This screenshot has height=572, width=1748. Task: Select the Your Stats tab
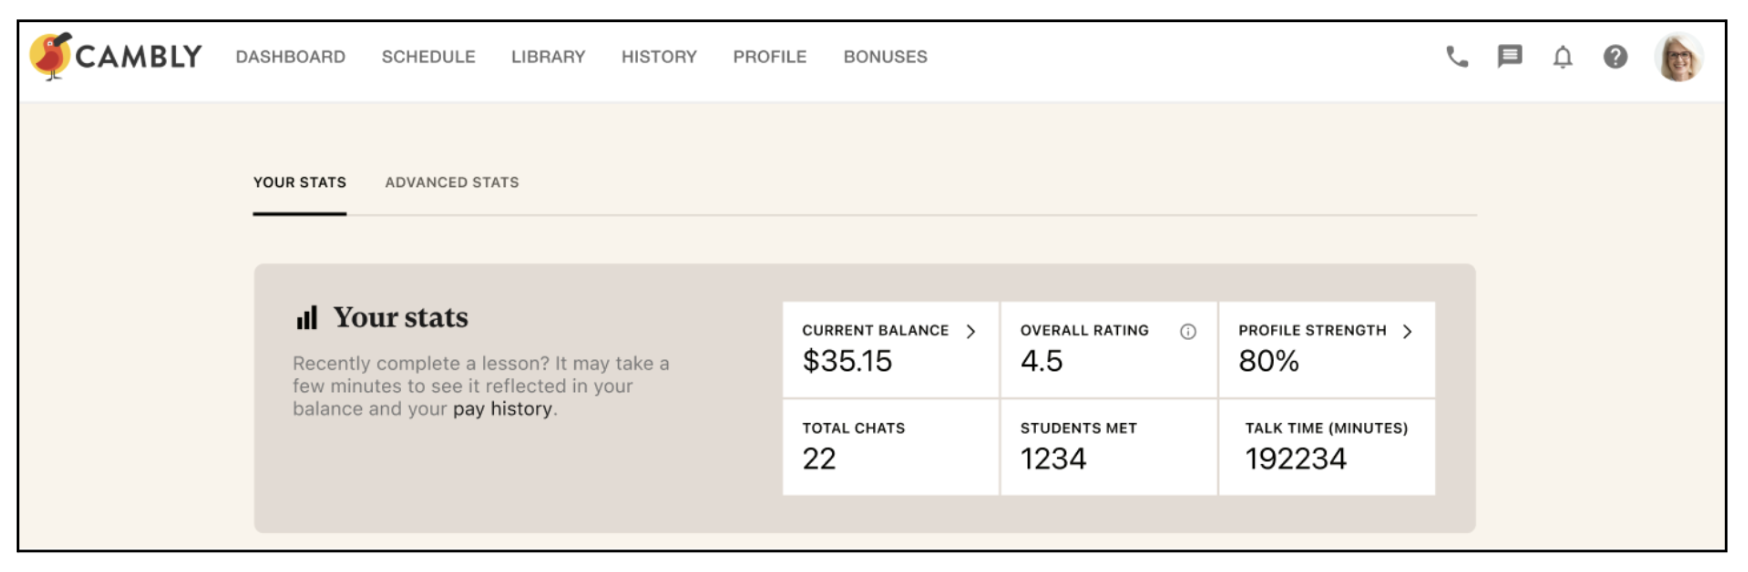[300, 182]
